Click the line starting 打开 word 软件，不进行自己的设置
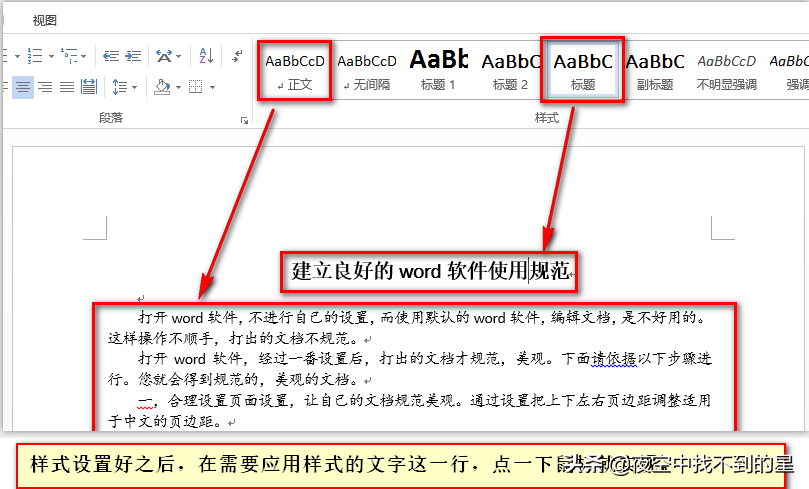Image resolution: width=809 pixels, height=489 pixels. pos(422,317)
